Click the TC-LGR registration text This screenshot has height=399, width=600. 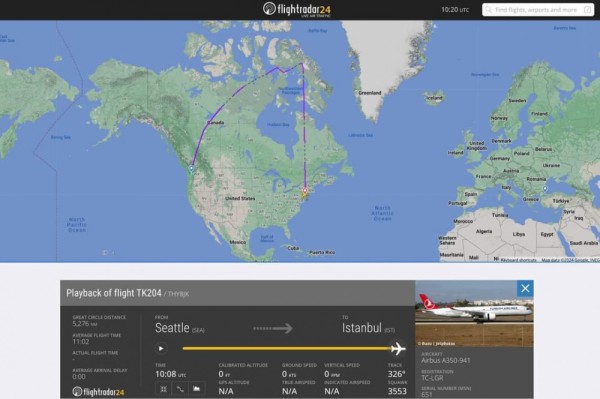(432, 378)
